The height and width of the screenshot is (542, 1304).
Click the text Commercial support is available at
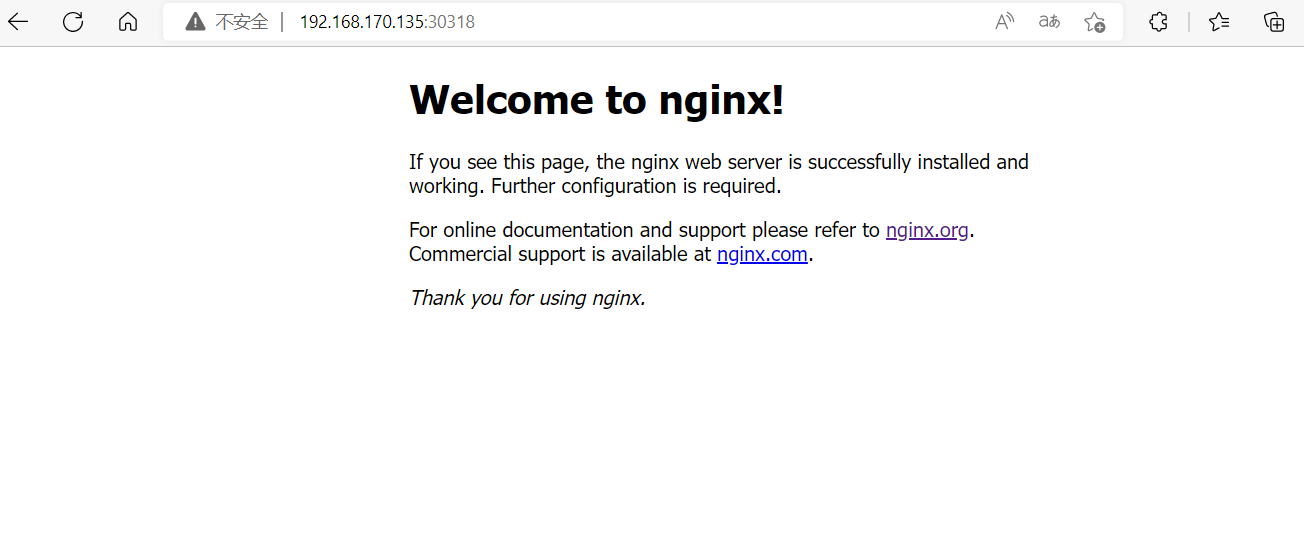(x=560, y=254)
